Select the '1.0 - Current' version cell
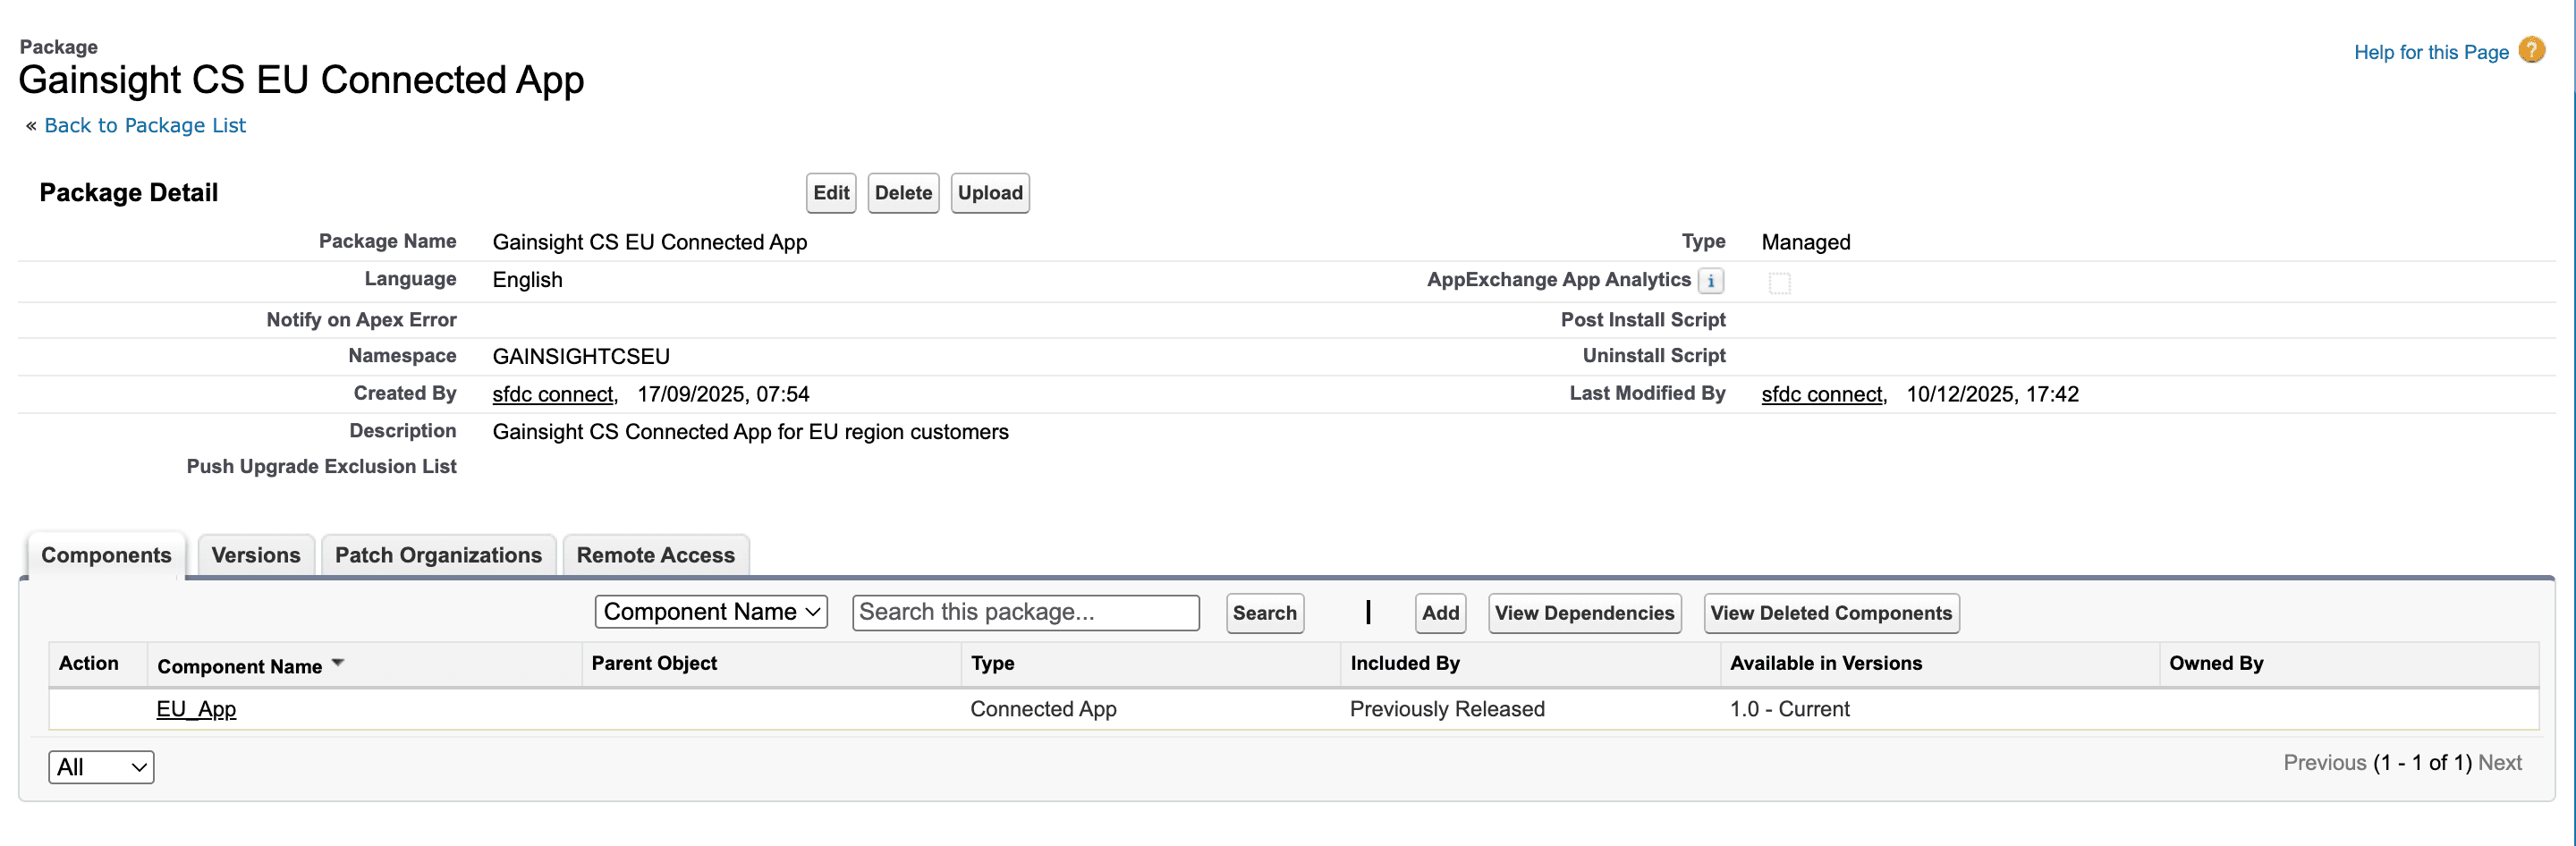Screen dimensions: 2576x846 pos(1789,709)
